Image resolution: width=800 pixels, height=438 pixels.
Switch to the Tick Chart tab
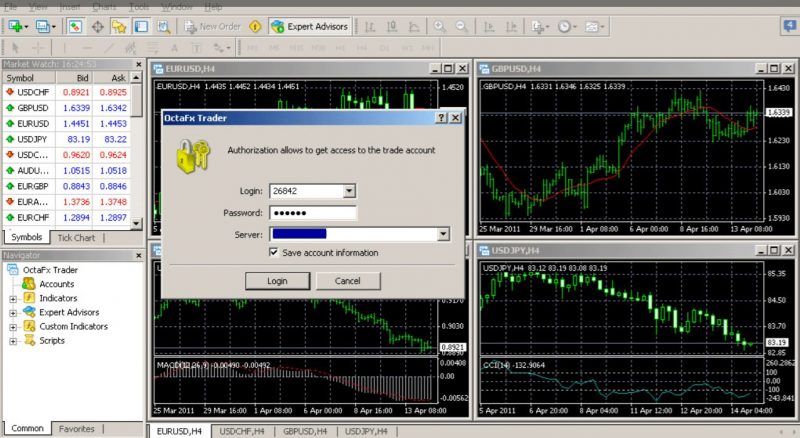pos(76,237)
